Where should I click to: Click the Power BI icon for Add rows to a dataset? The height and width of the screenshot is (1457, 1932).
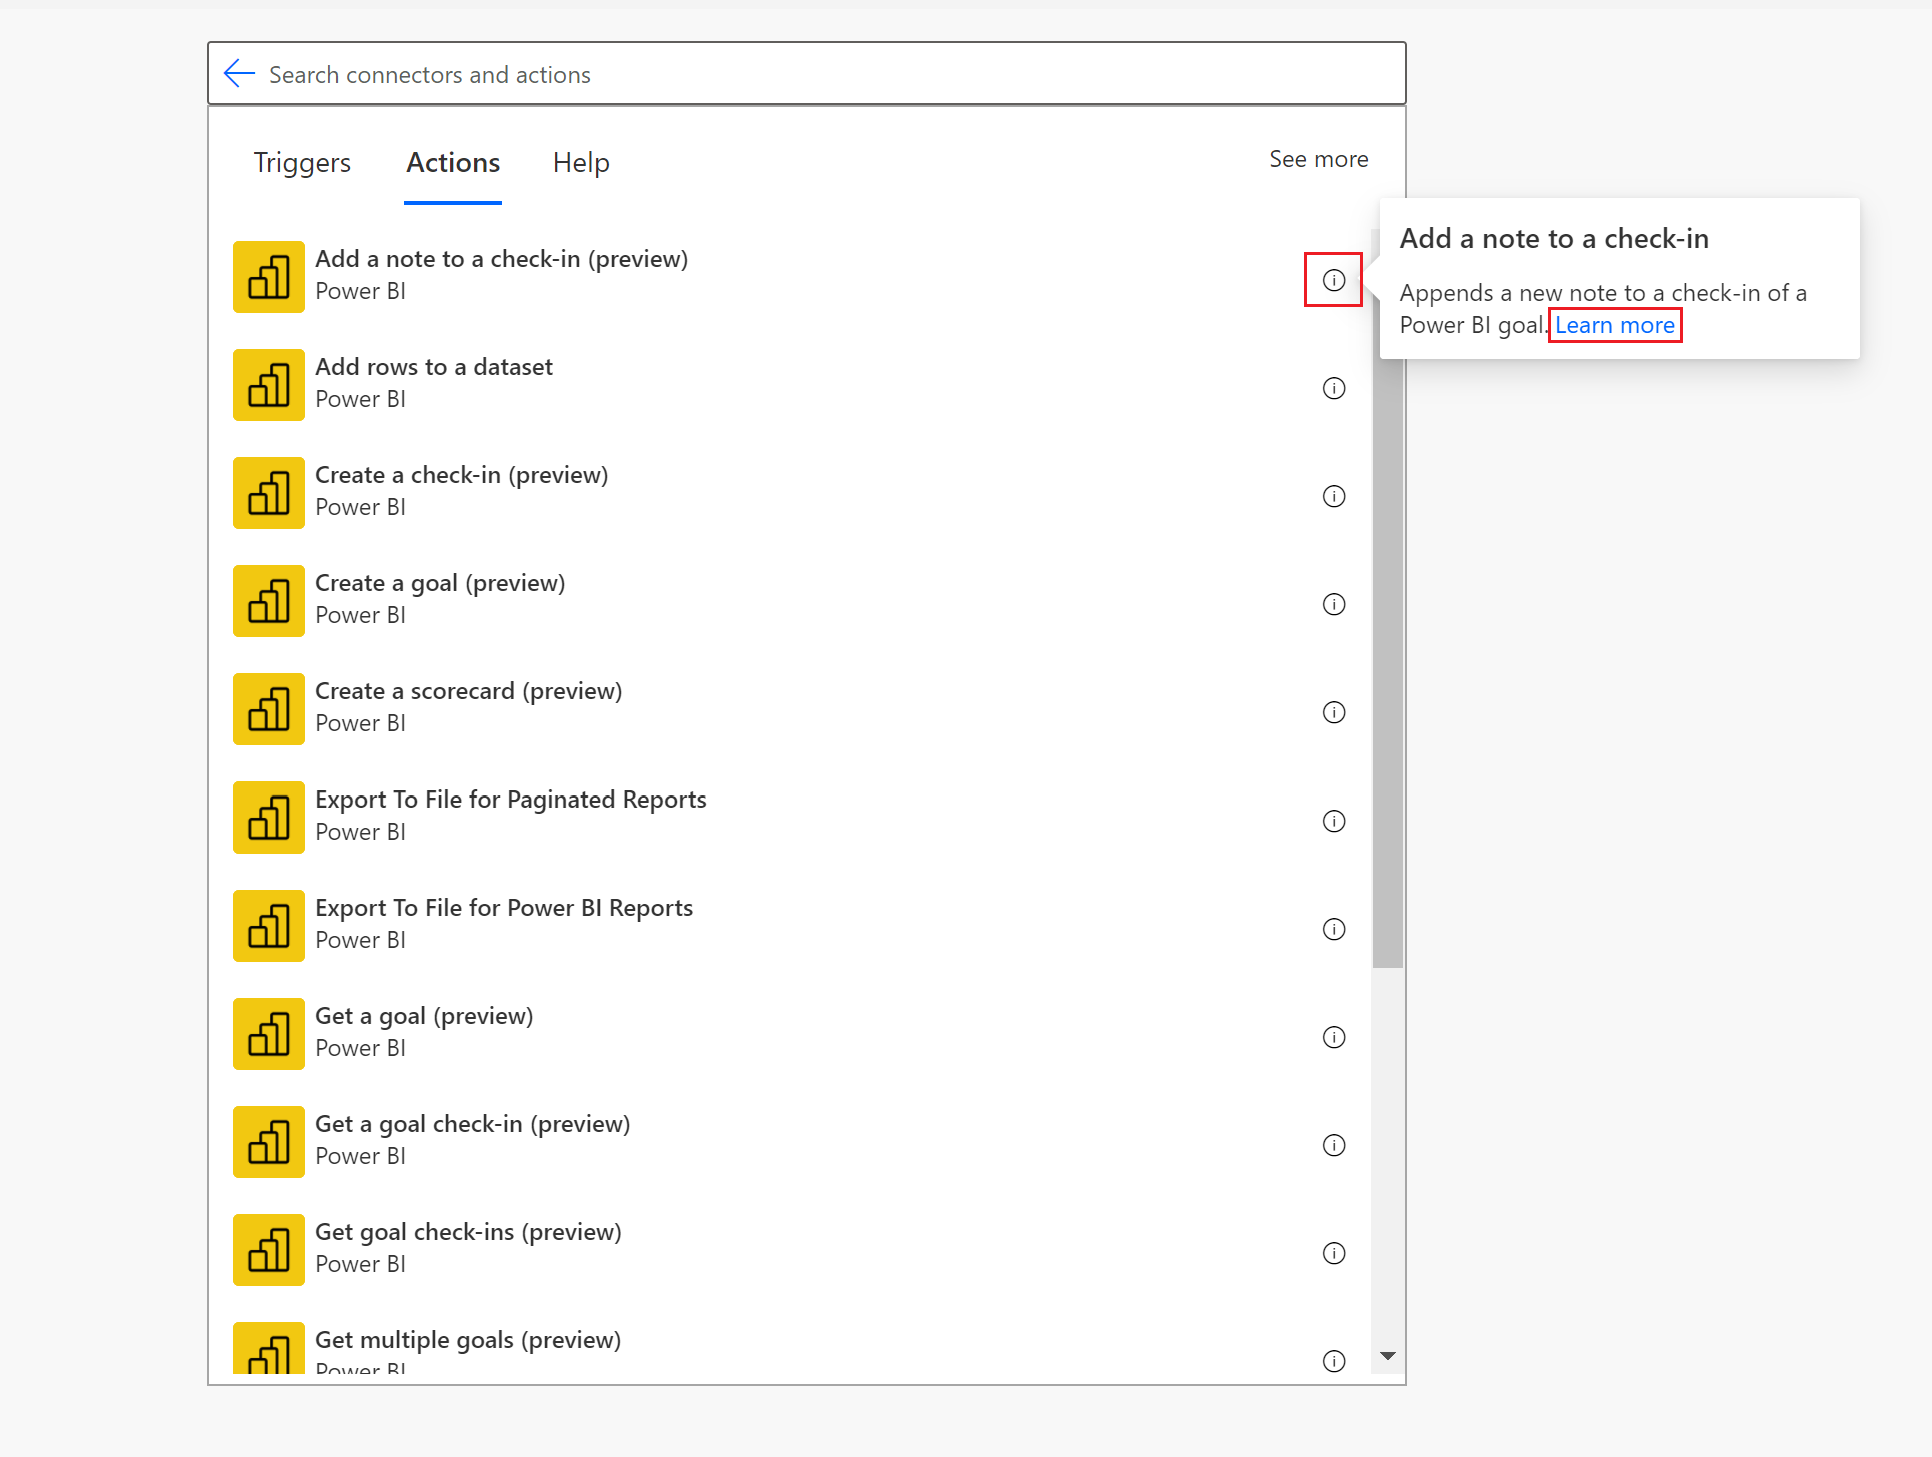[268, 384]
